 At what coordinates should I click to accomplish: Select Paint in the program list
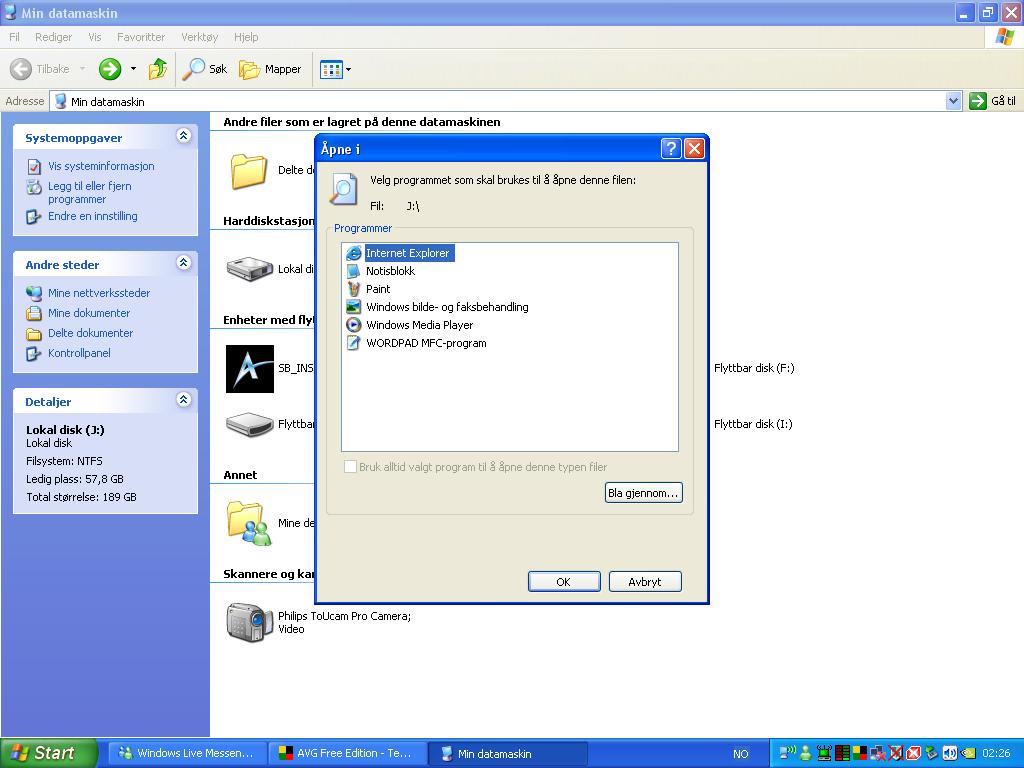point(369,289)
